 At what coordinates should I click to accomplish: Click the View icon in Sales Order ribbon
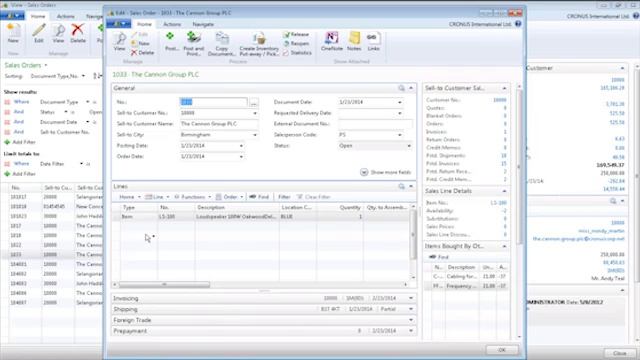(x=119, y=42)
